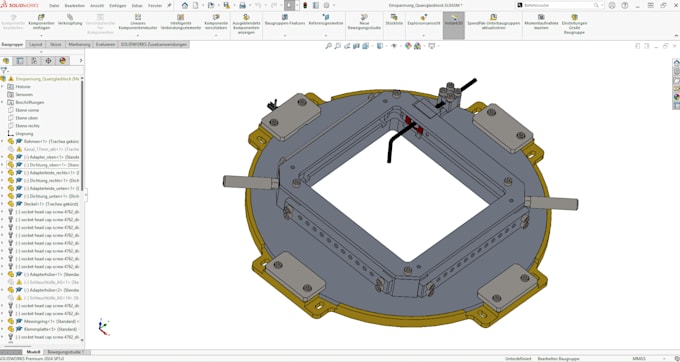Toggle the Instant3D button
Image resolution: width=680 pixels, height=362 pixels.
pos(454,25)
